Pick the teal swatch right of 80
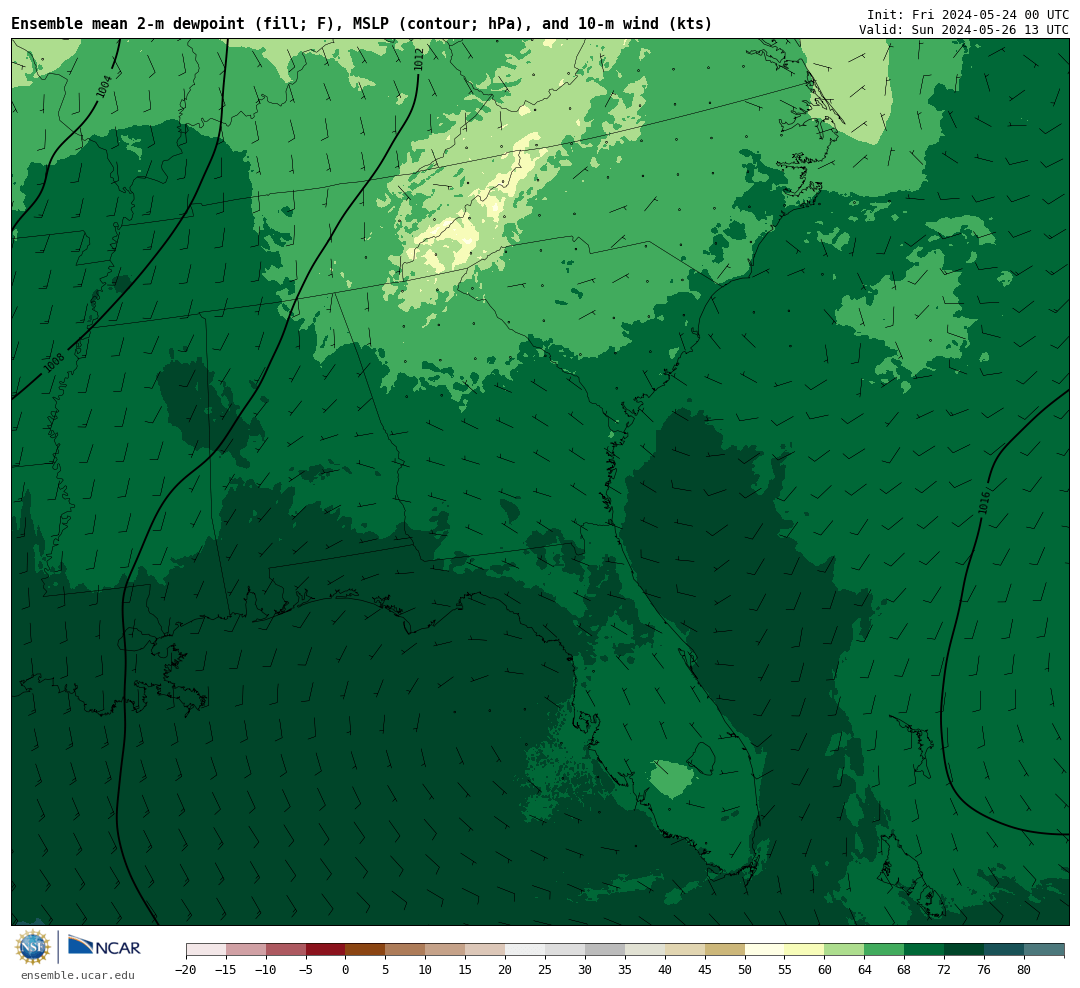 [1044, 950]
